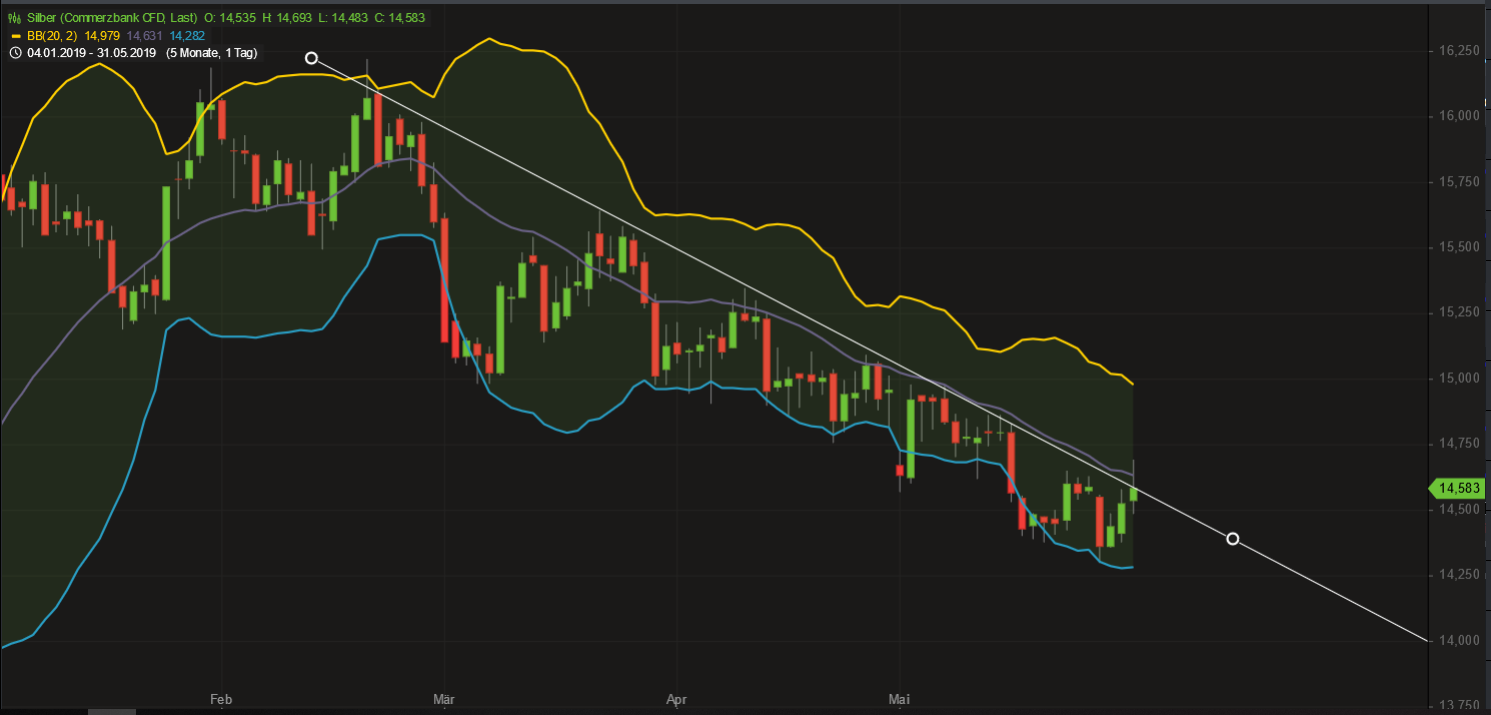Click the (5 Monate, 1 Tag) period text
Image resolution: width=1491 pixels, height=715 pixels.
click(212, 53)
